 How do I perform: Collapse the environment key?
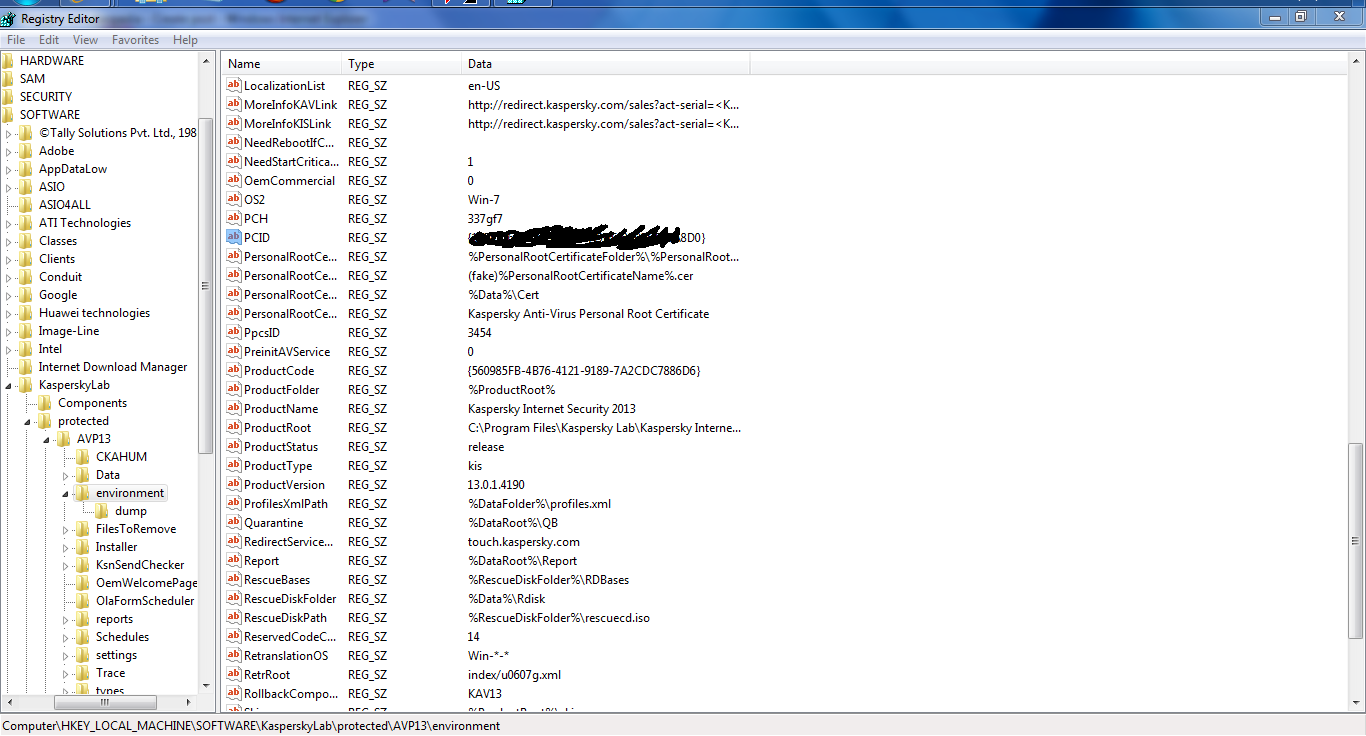click(x=66, y=493)
